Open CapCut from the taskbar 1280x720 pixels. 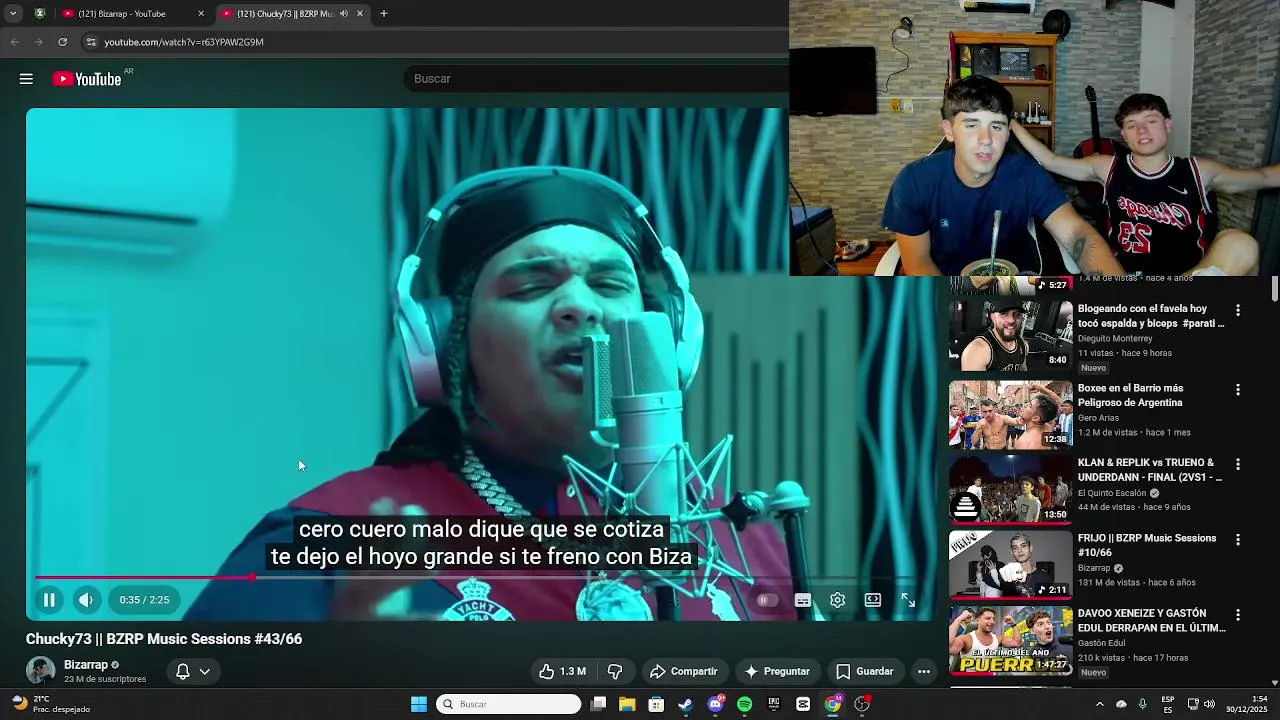pyautogui.click(x=803, y=704)
